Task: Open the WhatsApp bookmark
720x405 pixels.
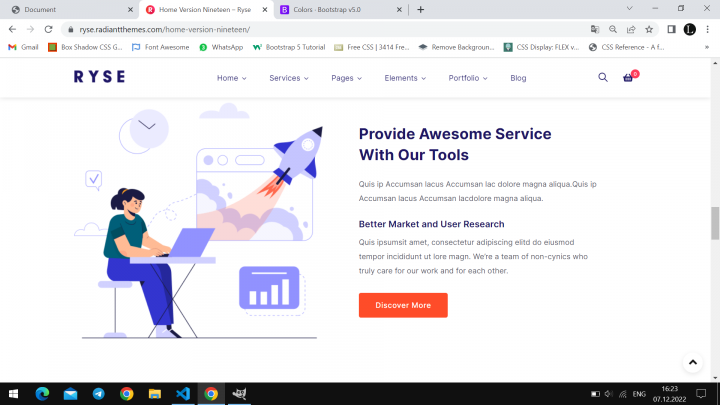Action: tap(221, 47)
